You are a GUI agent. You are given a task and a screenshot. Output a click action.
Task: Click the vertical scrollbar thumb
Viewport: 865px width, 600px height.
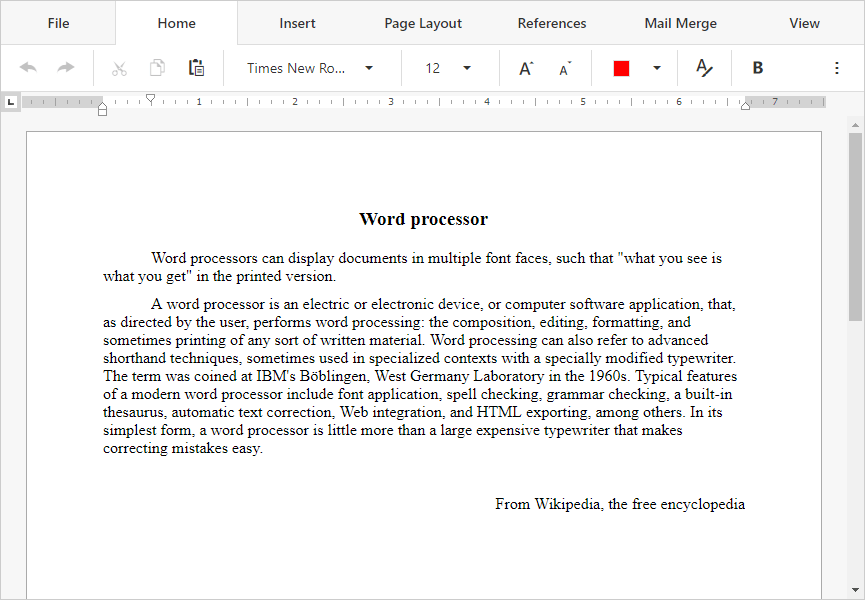point(856,226)
